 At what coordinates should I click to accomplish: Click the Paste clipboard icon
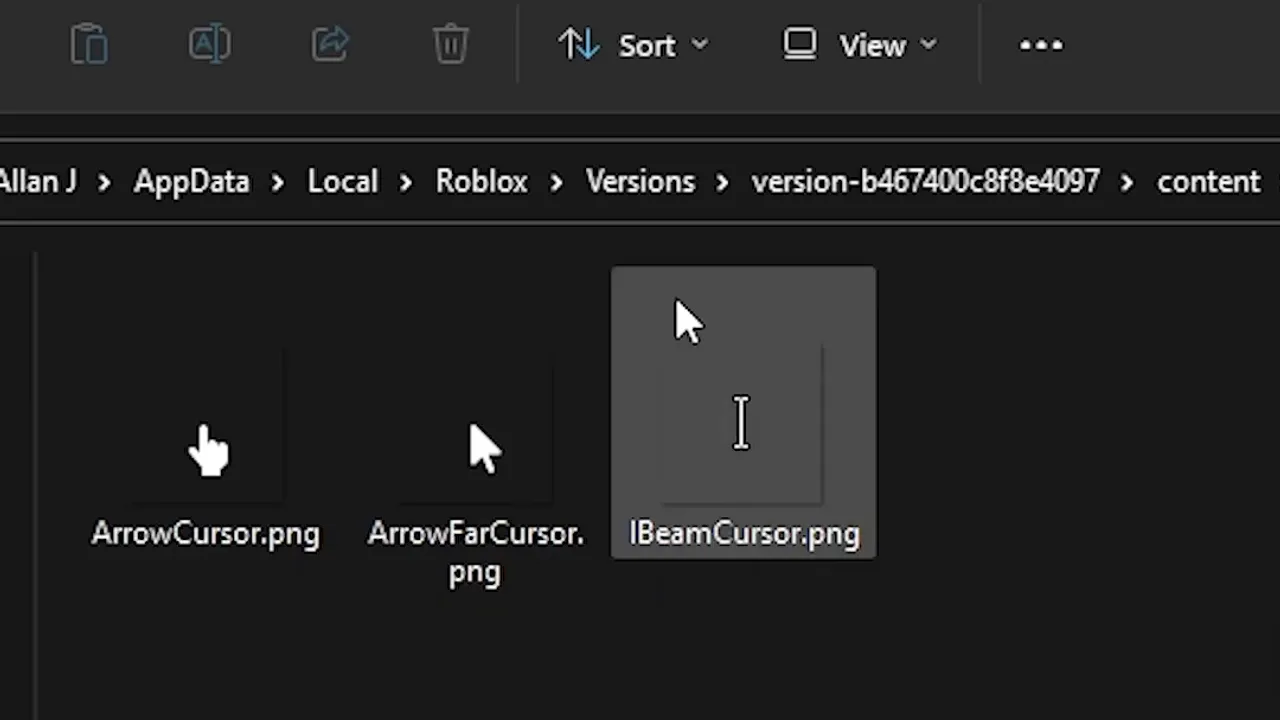(89, 45)
